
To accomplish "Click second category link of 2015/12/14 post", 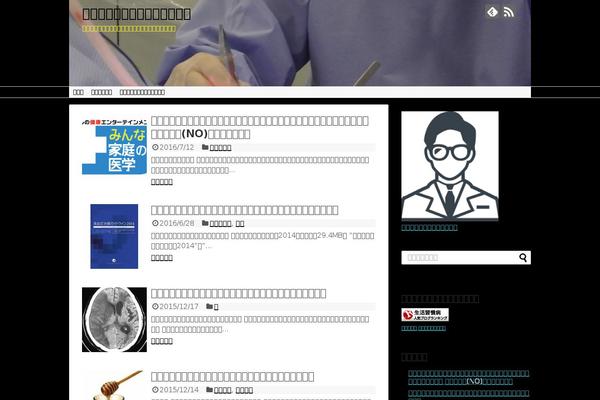I will tap(244, 390).
